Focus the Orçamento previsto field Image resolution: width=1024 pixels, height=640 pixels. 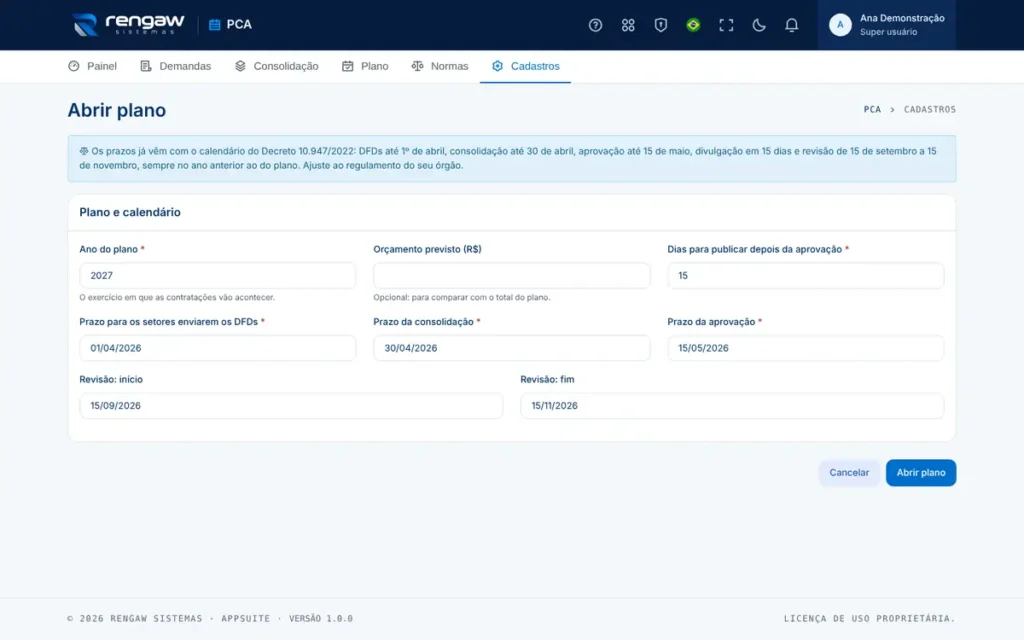[511, 276]
